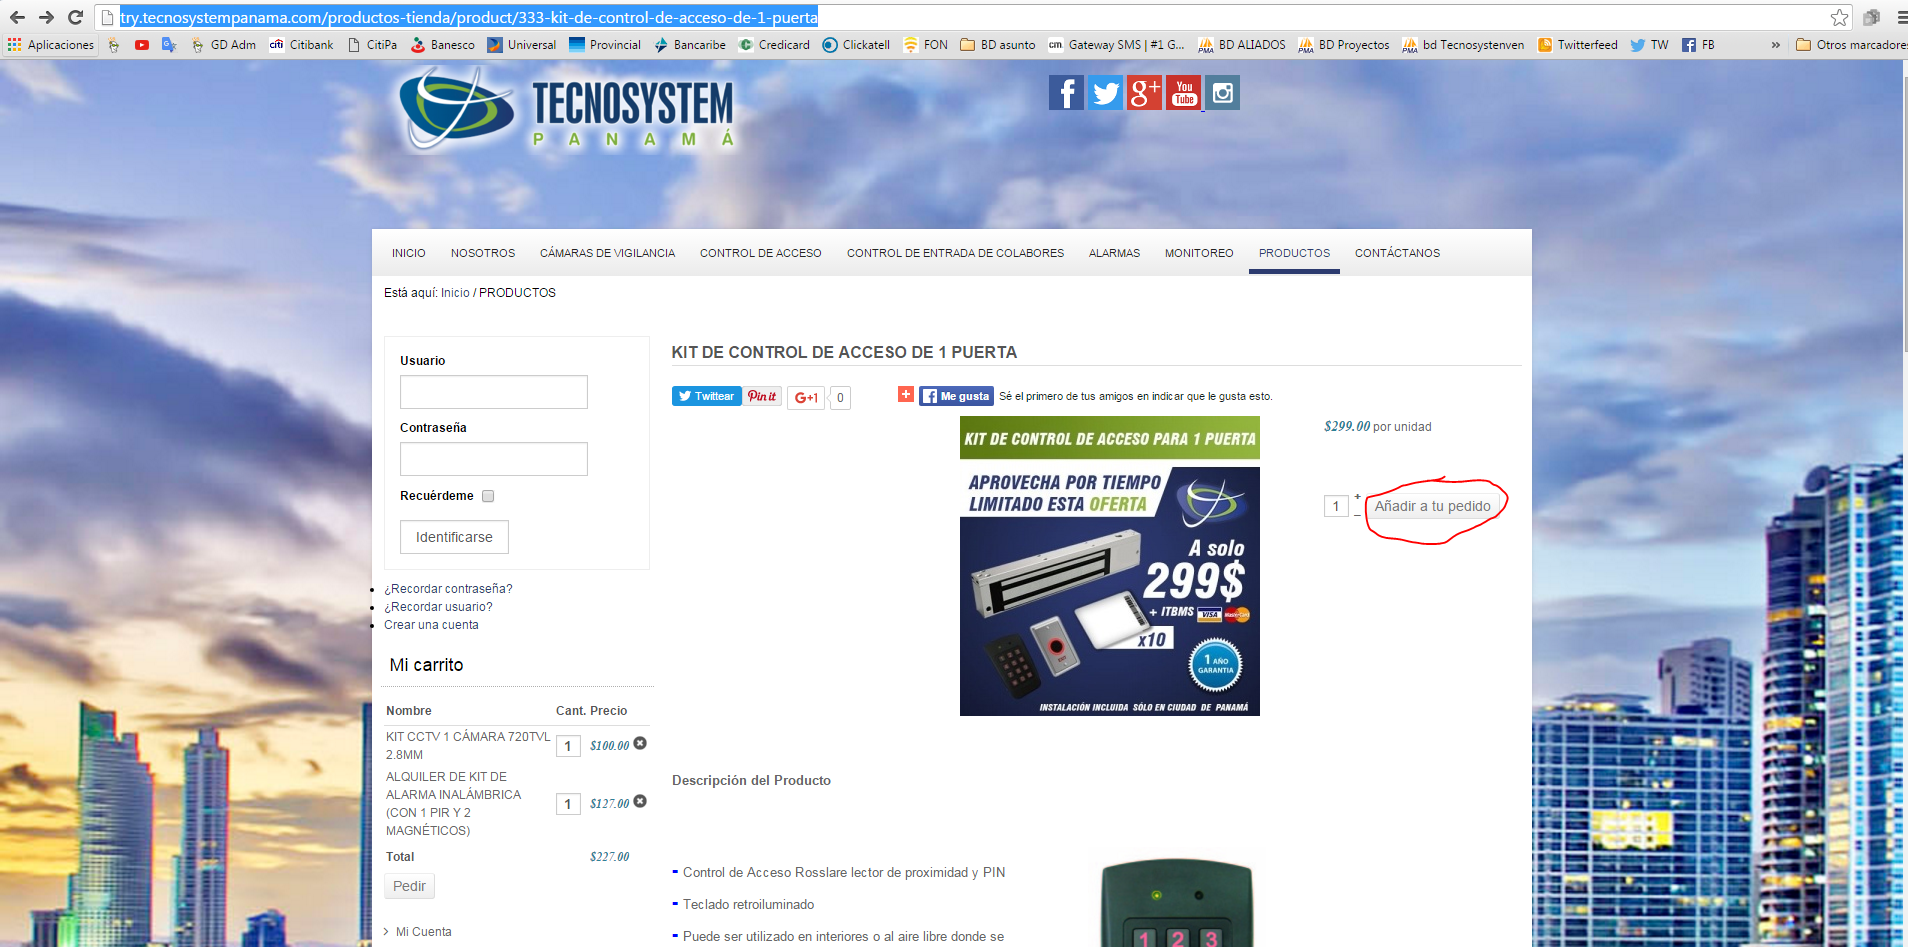Visit Tecnosystem's Google+ page icon
Screen dimensions: 1908x947
[x=1144, y=93]
